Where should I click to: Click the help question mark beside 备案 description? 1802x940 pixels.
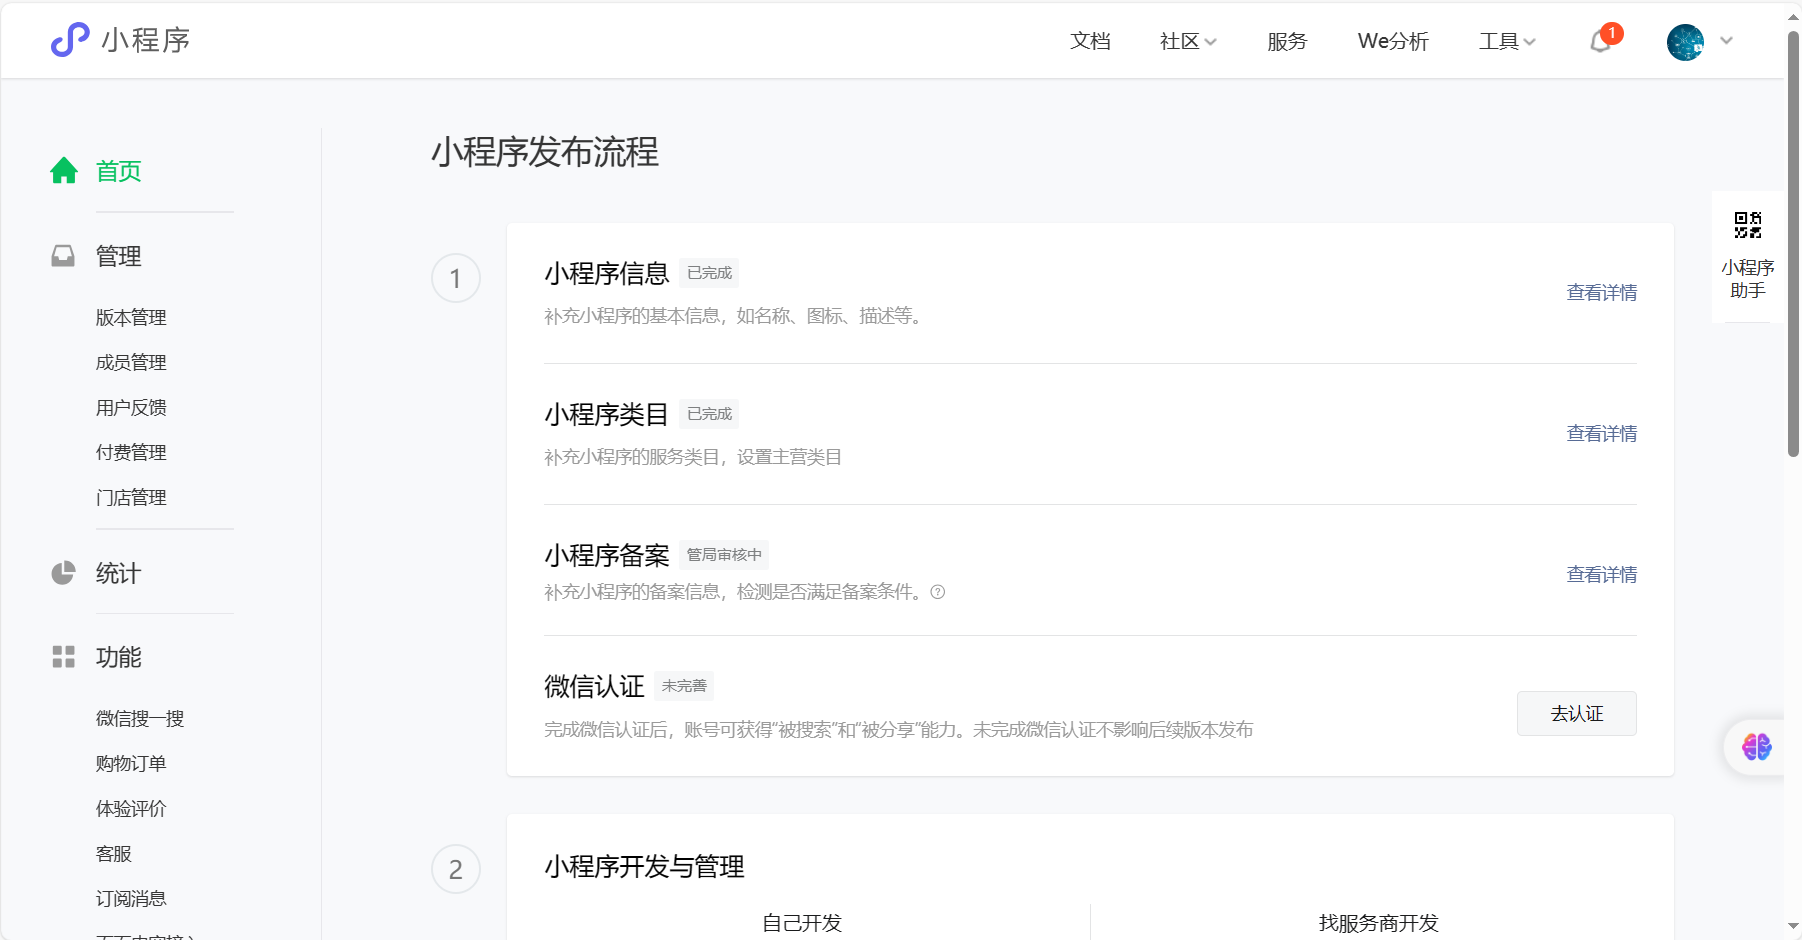click(x=938, y=592)
